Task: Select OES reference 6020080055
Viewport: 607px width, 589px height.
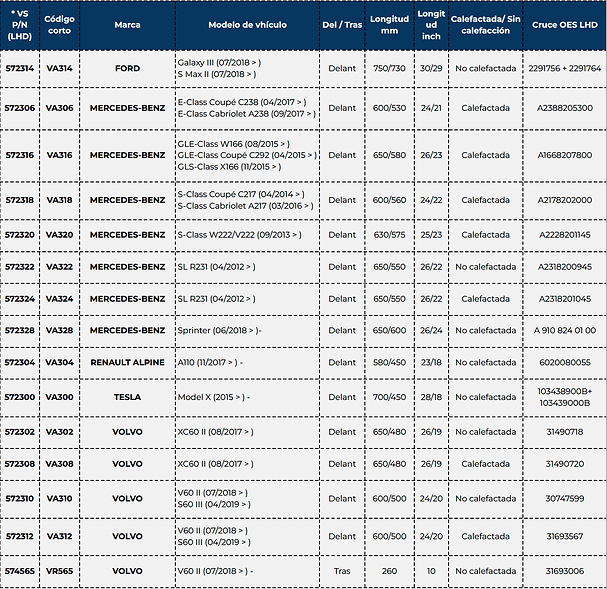Action: (x=564, y=363)
